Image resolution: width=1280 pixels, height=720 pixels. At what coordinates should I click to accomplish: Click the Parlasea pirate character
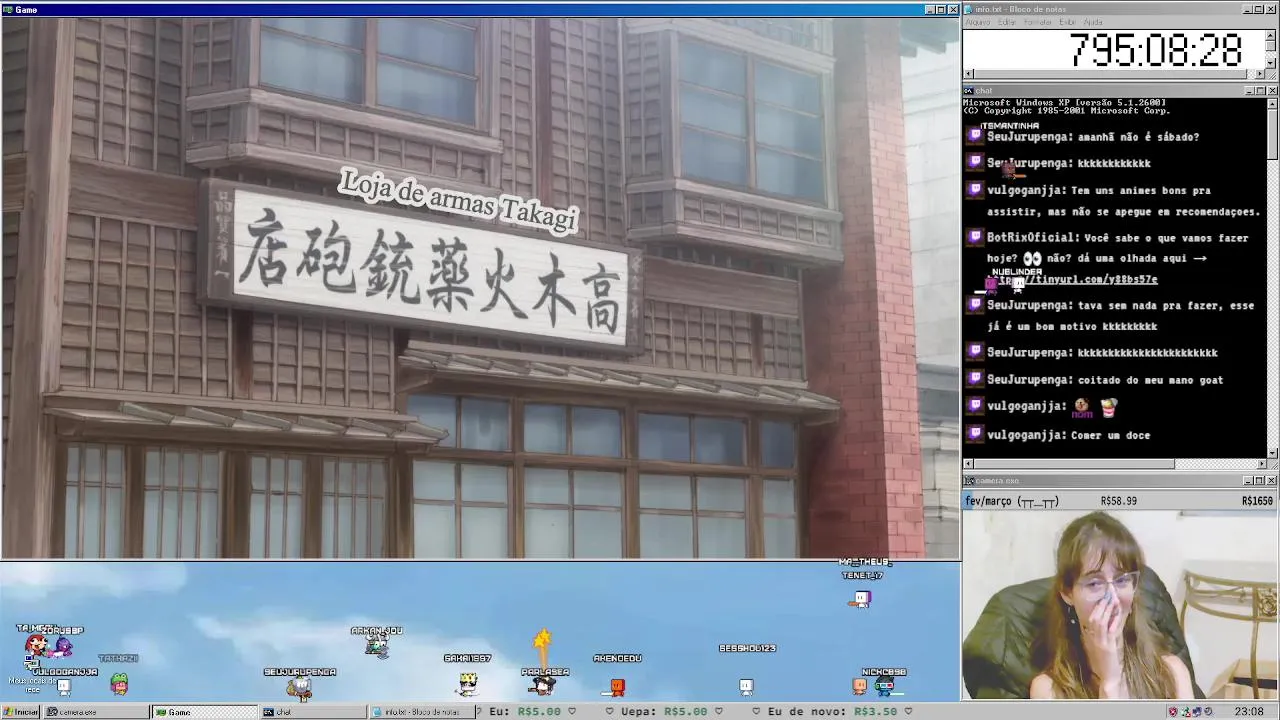click(543, 685)
